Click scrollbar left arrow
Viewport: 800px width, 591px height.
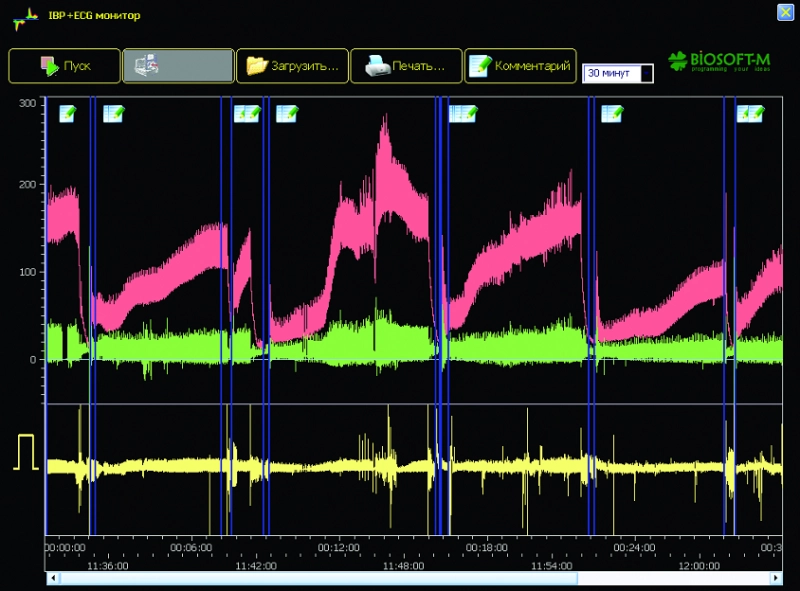click(53, 578)
